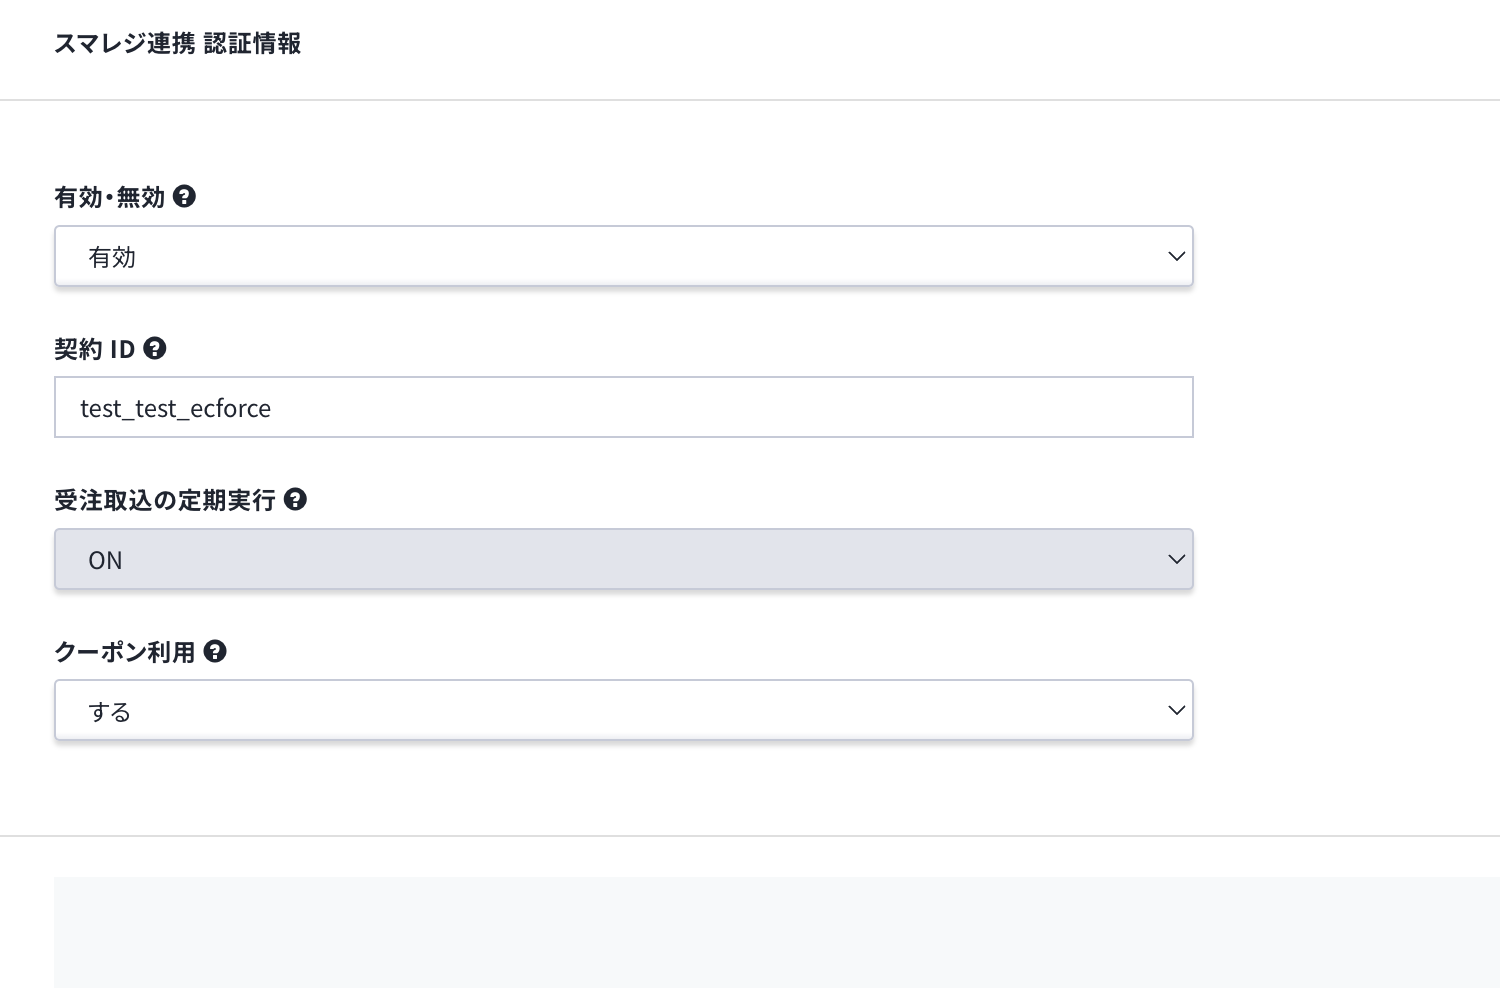Click the chevron arrow of the ON select box
This screenshot has height=1000, width=1500.
1176,559
